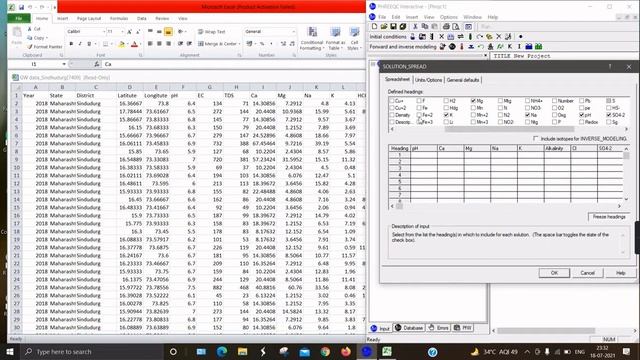Open the dropdown arrow left of TITLE New Project
This screenshot has height=360, width=640.
[x=485, y=56]
